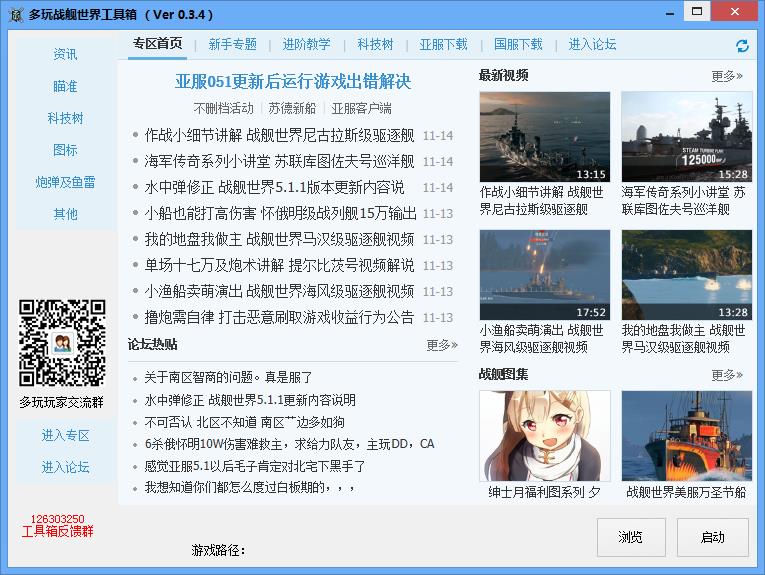Open the 13:15 destroyer video thumbnail
This screenshot has width=765, height=575.
click(544, 137)
